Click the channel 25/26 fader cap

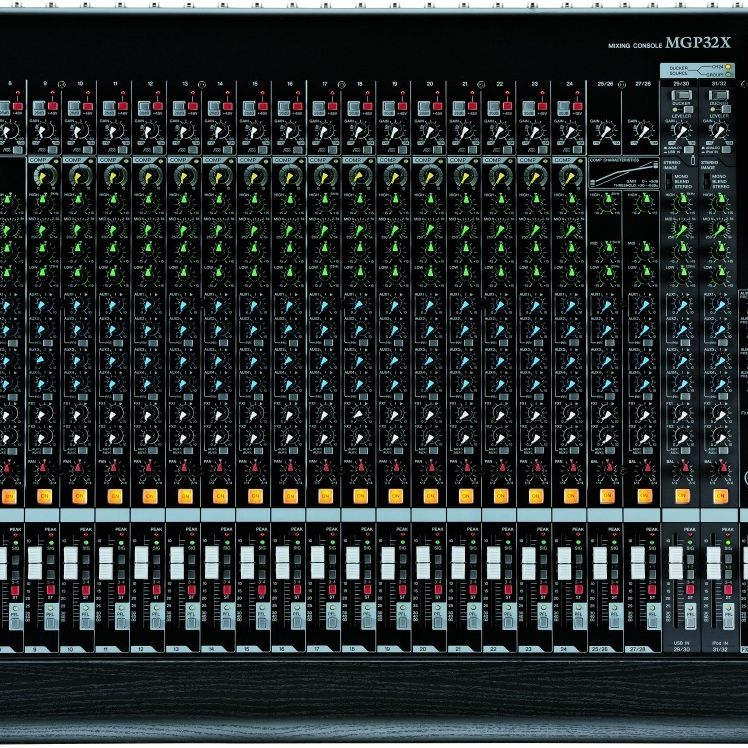tap(600, 563)
